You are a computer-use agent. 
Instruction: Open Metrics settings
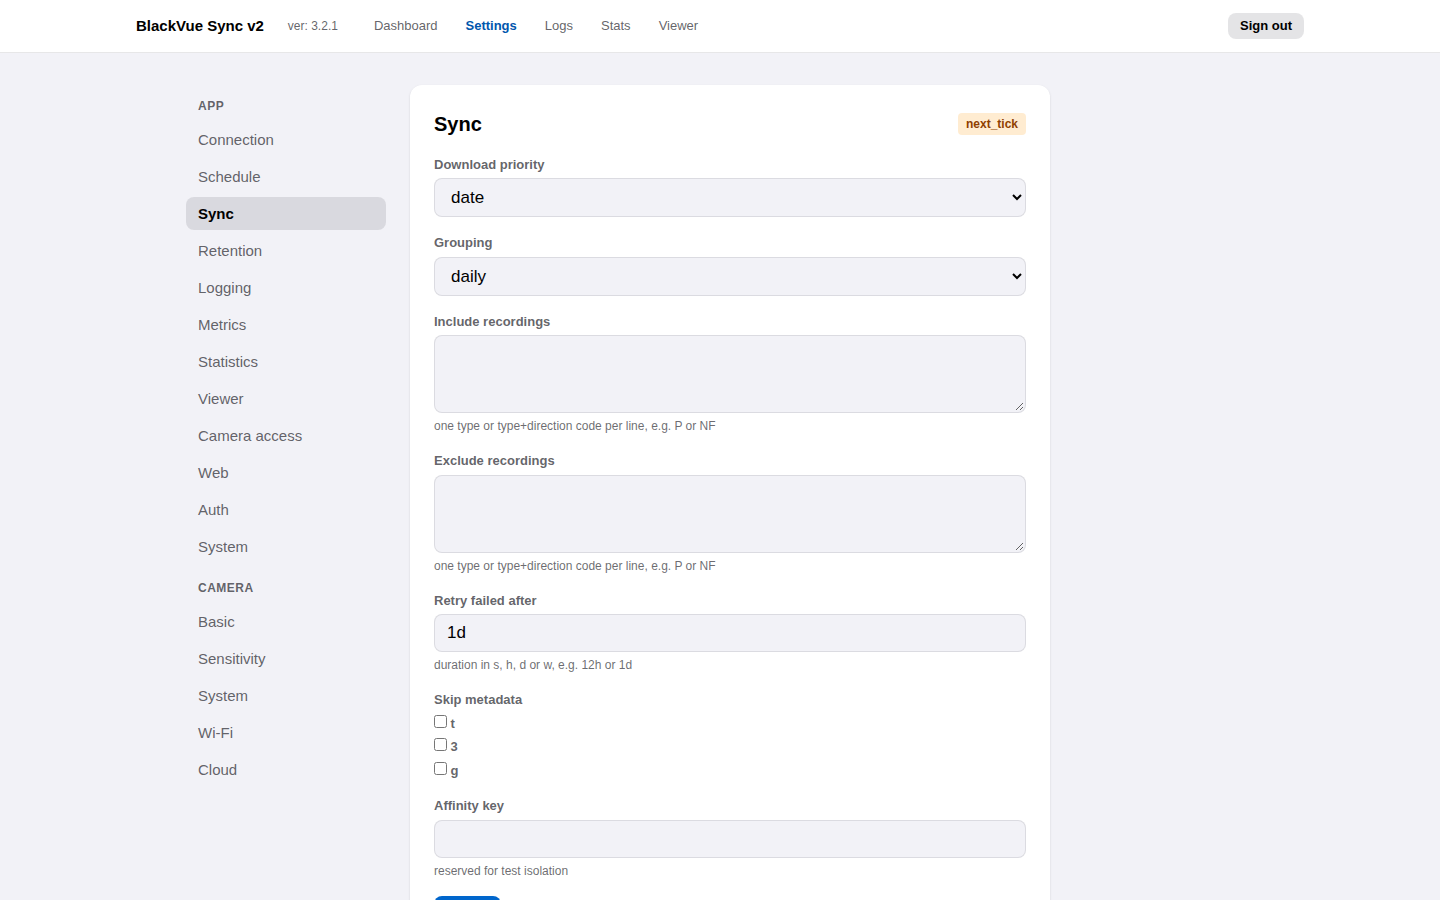pyautogui.click(x=286, y=325)
